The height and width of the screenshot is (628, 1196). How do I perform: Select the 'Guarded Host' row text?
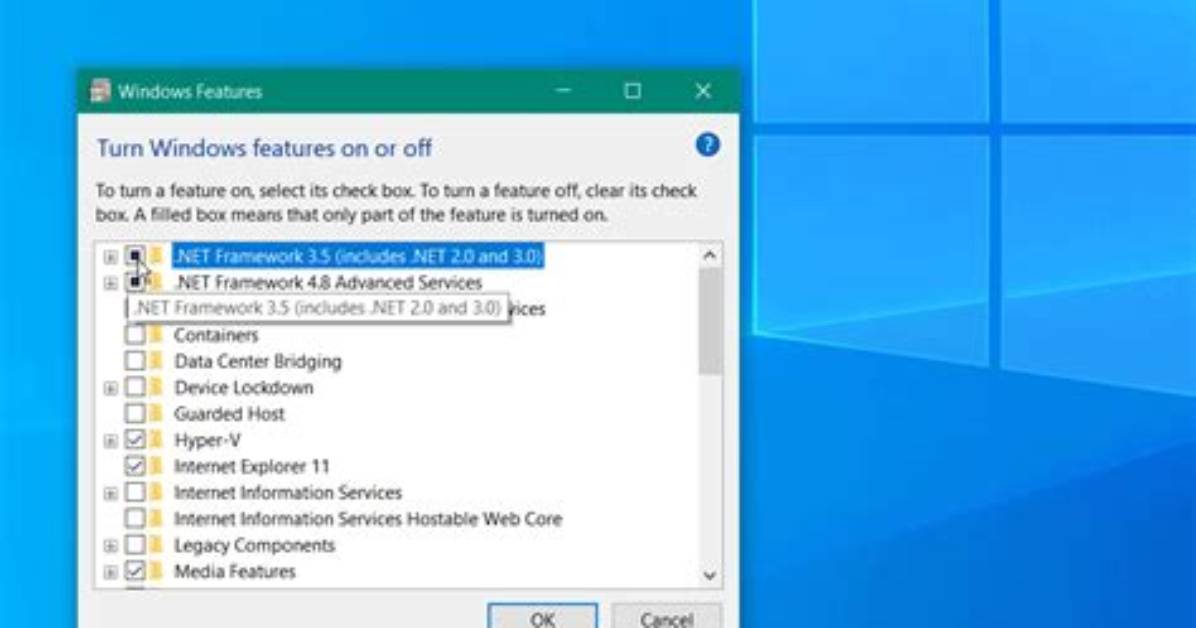(229, 414)
